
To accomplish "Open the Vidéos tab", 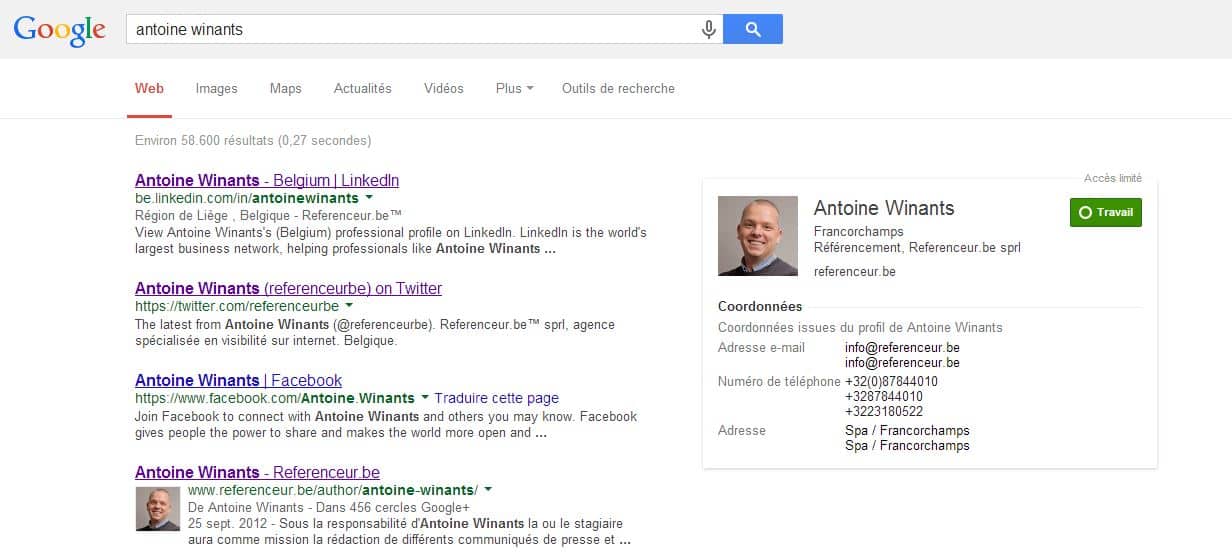I will 444,88.
